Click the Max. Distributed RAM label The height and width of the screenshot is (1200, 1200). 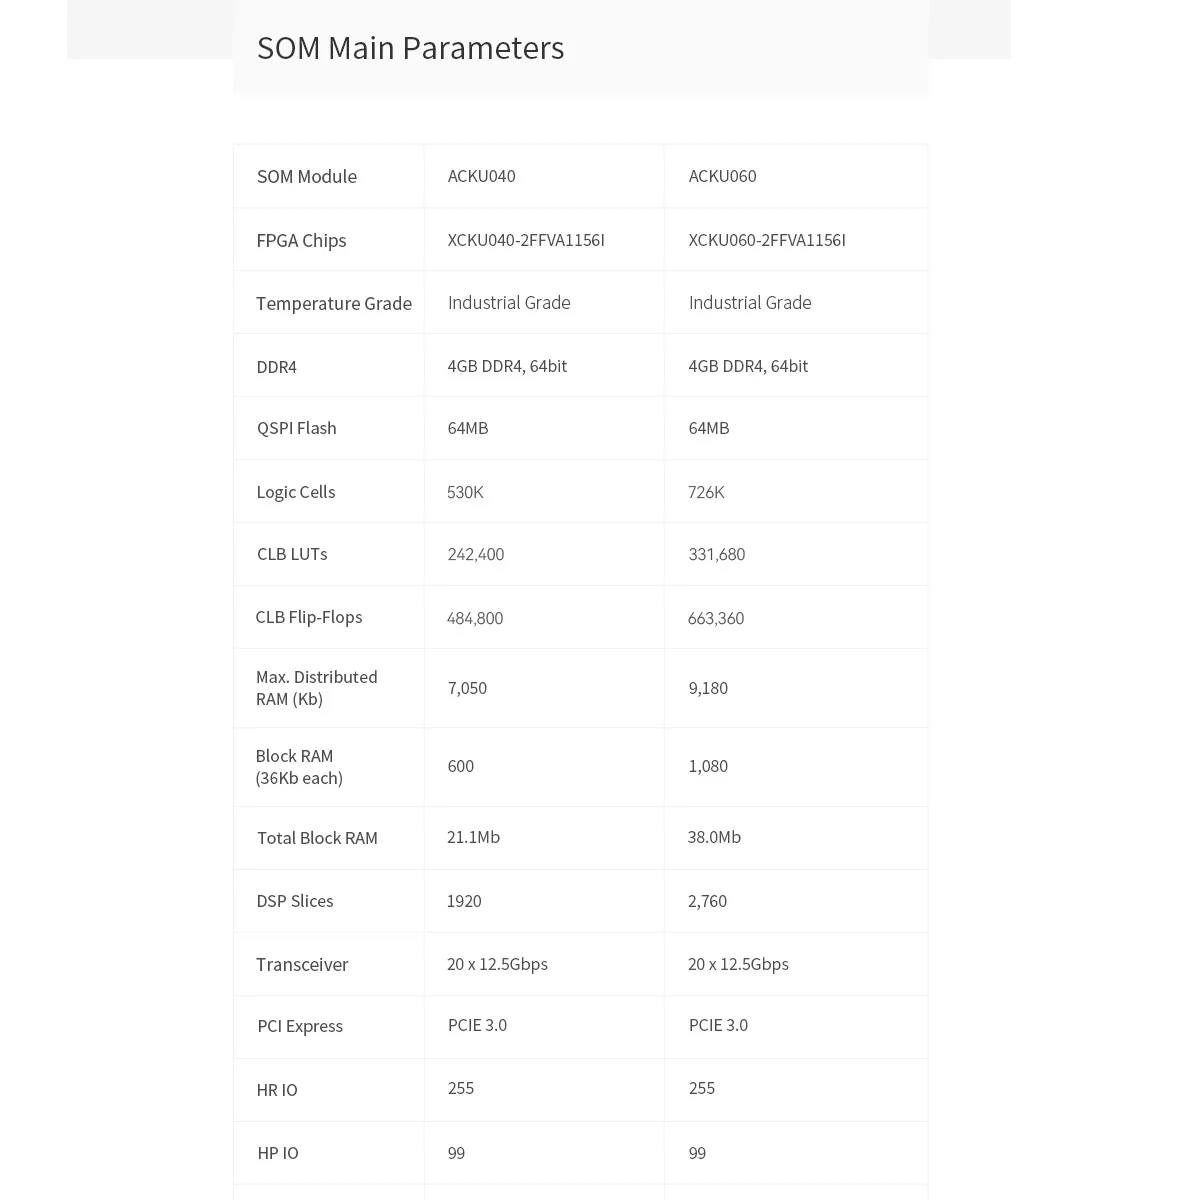(316, 688)
